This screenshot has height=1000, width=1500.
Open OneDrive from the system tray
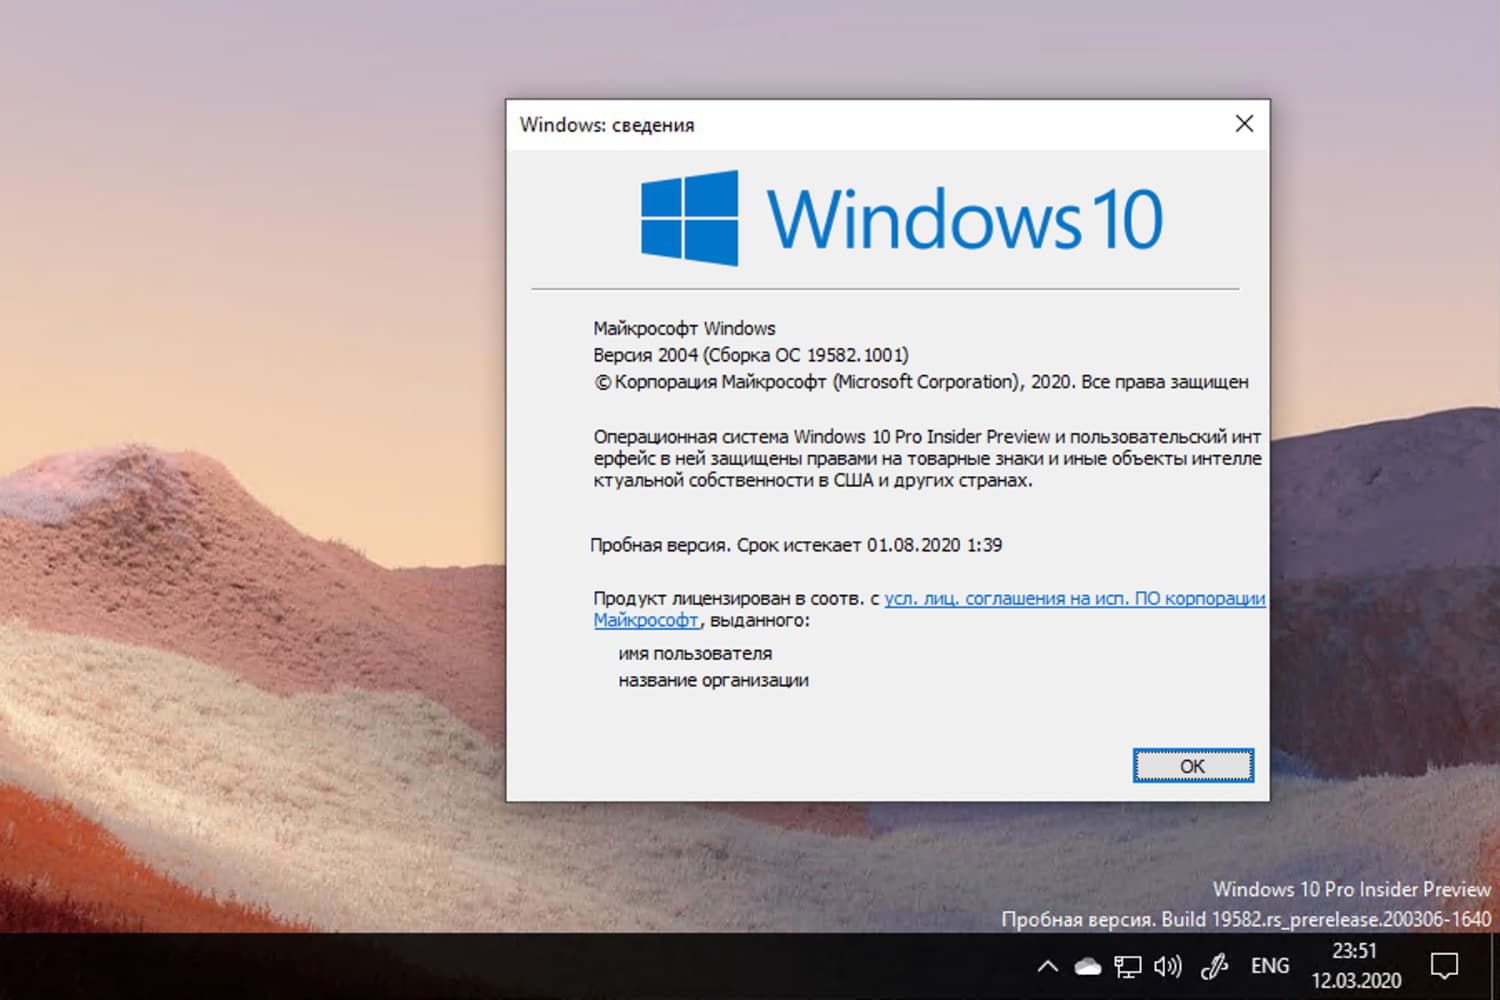tap(1087, 966)
